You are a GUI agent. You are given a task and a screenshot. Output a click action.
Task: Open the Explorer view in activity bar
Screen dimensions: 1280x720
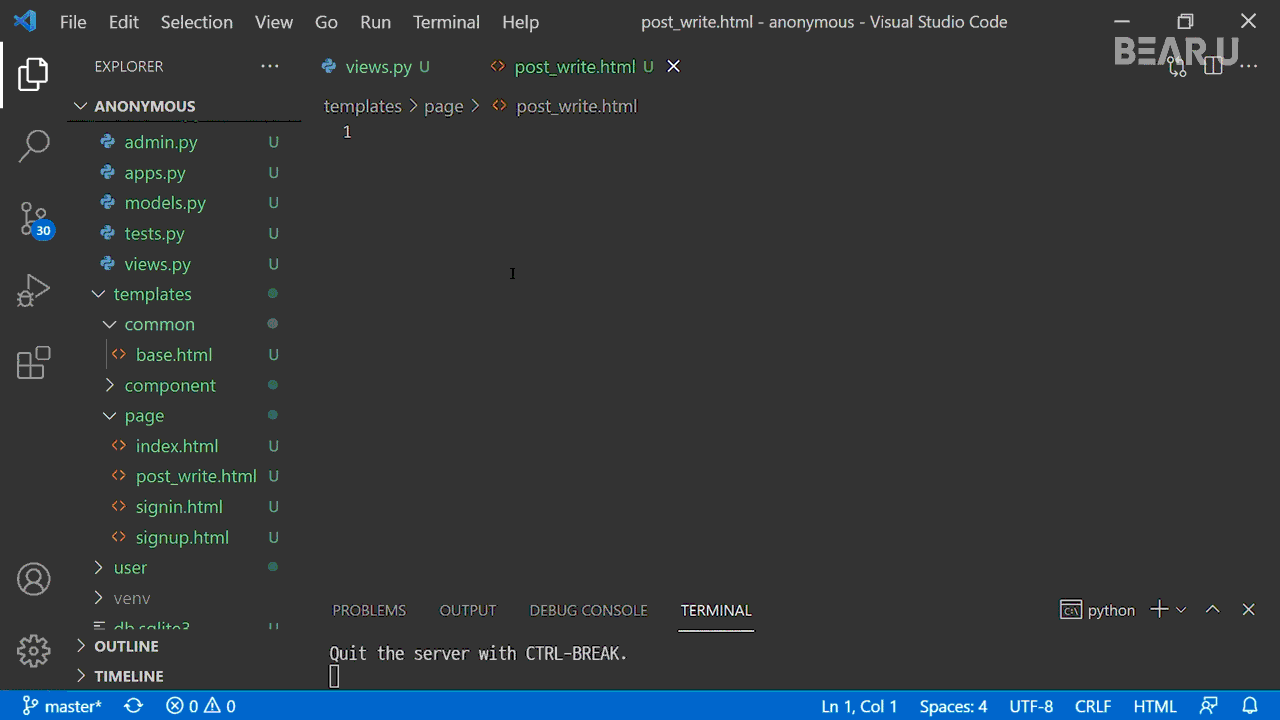33,75
